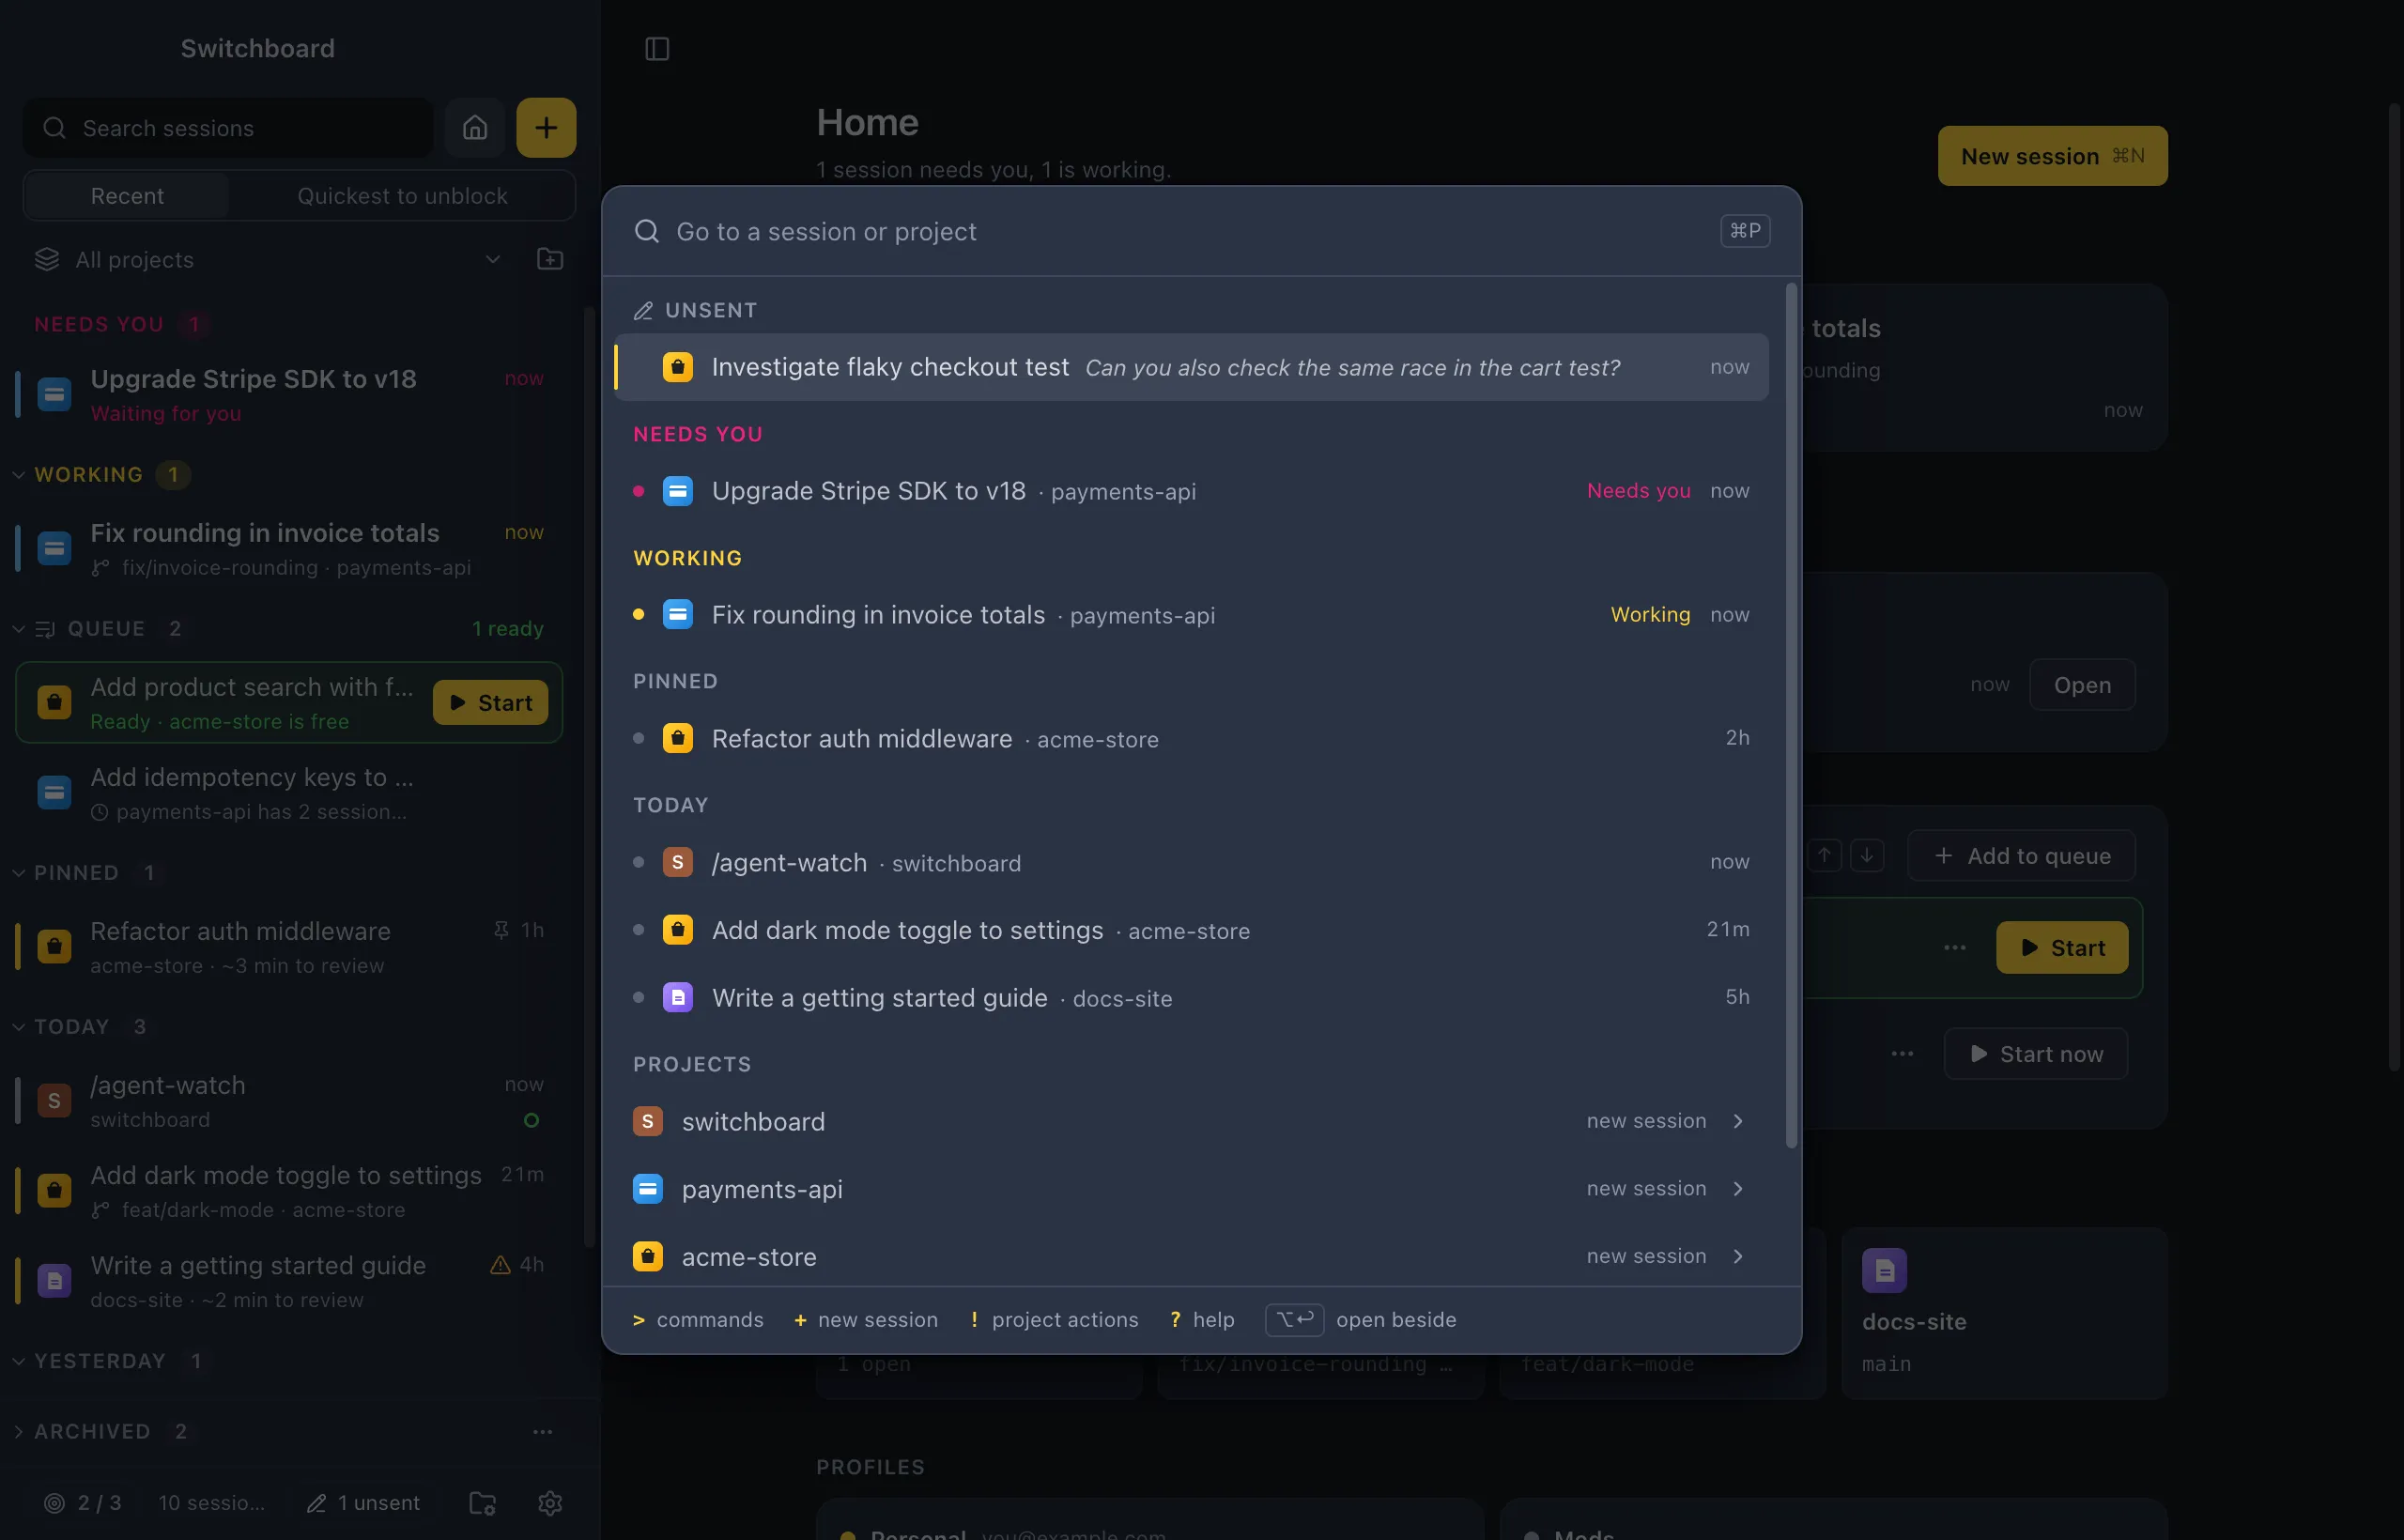Image resolution: width=2404 pixels, height=1540 pixels.
Task: Open Archived section more options dots
Action: [x=543, y=1431]
